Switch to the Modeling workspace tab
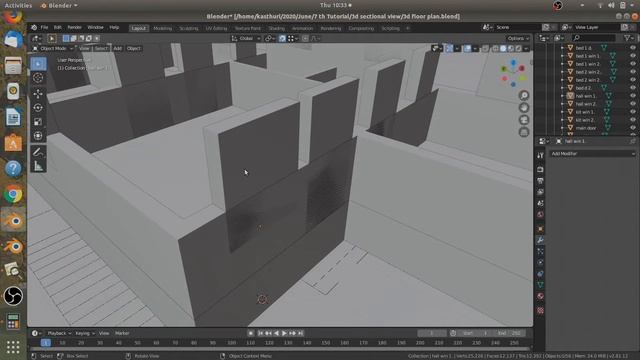 coord(162,28)
